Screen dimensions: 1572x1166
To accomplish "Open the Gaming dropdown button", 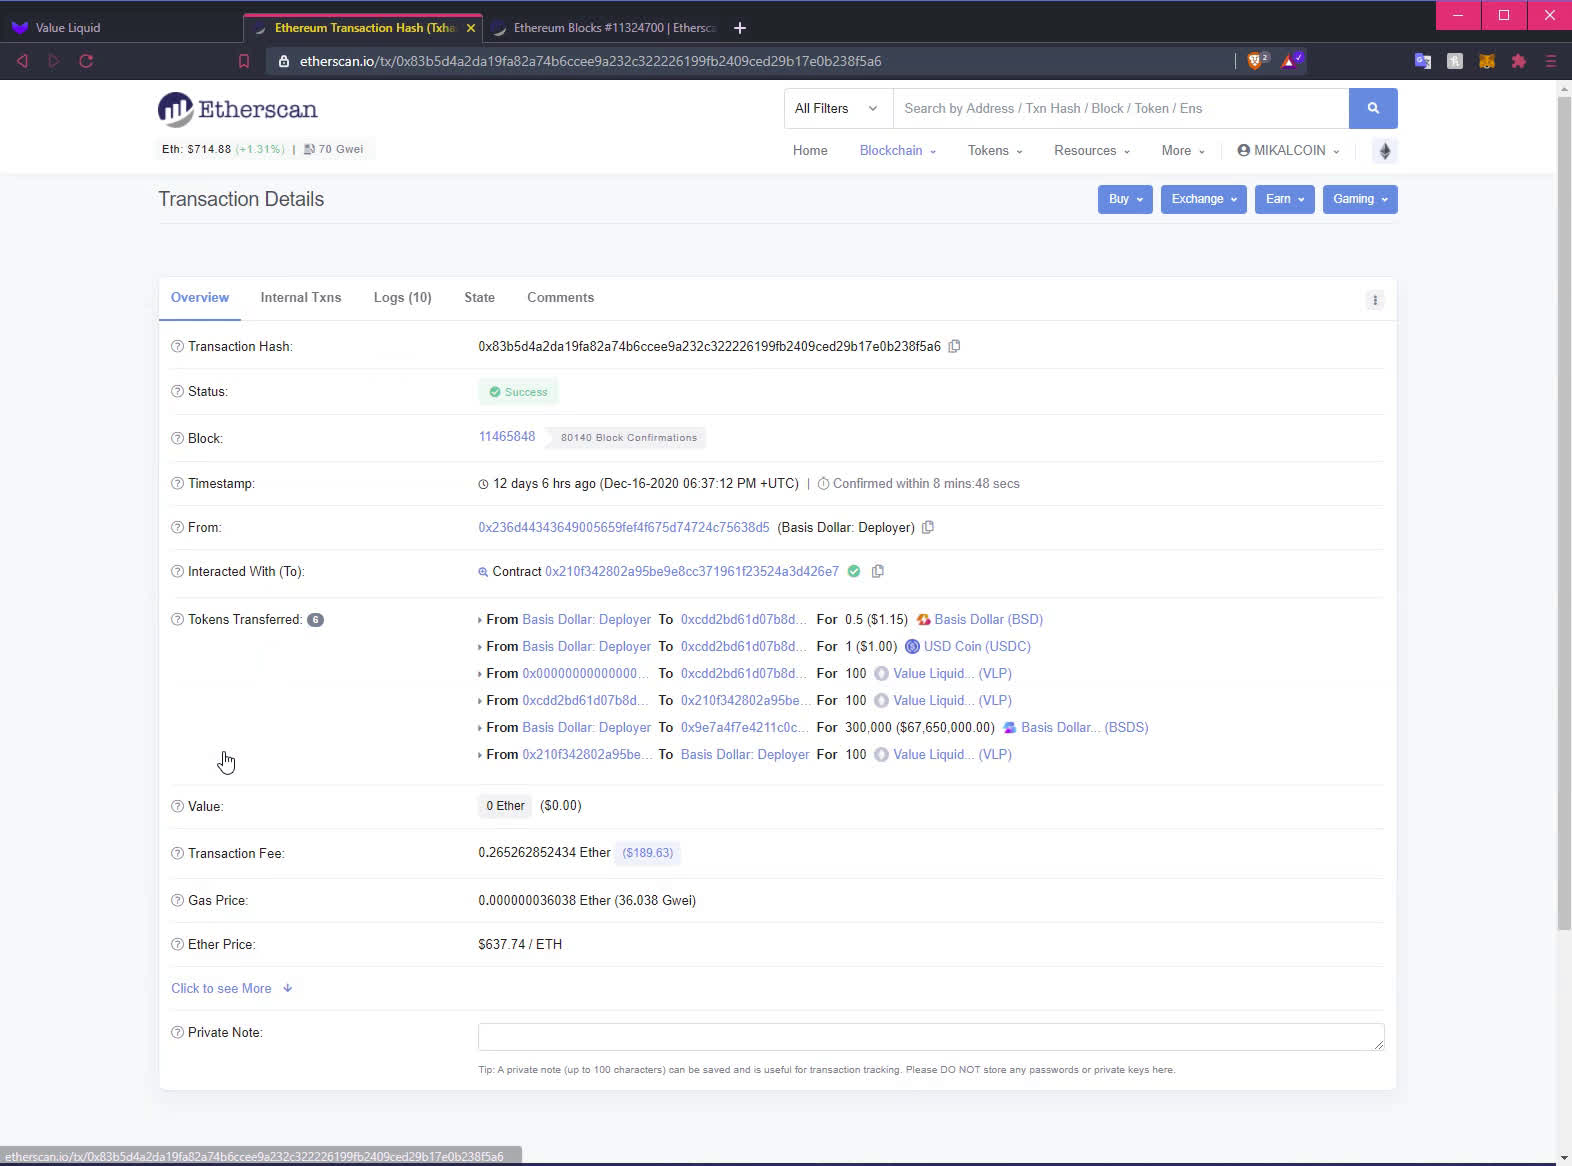I will pos(1360,199).
